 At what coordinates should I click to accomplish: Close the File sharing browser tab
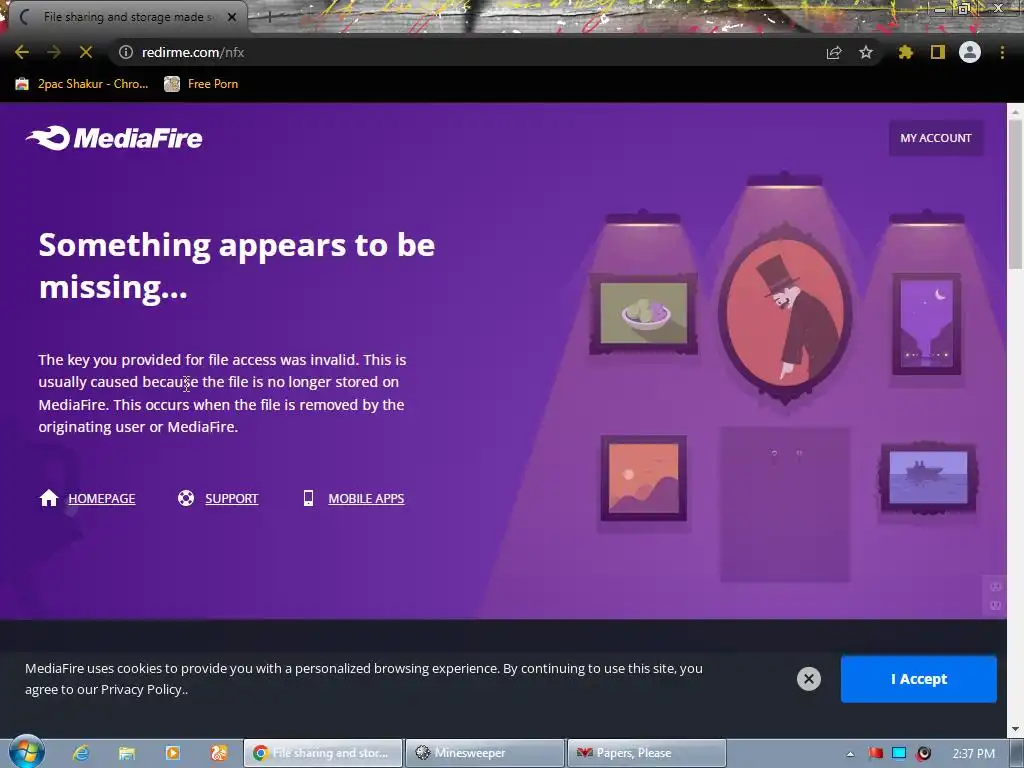click(232, 17)
